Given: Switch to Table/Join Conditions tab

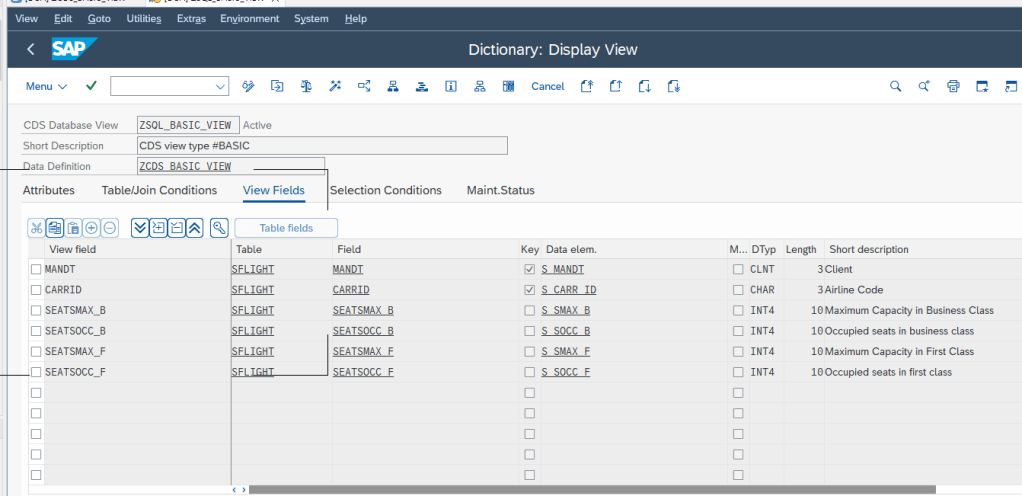Looking at the screenshot, I should click(x=159, y=190).
